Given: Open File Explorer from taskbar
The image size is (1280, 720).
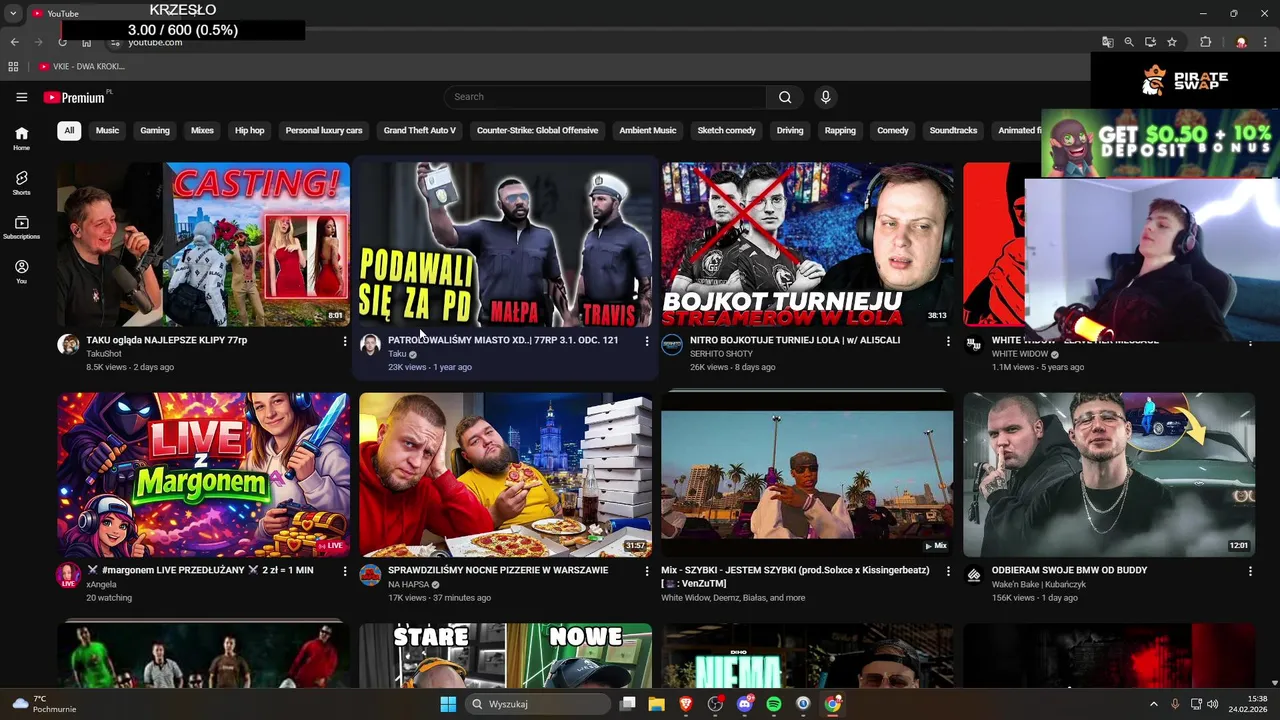Looking at the screenshot, I should (657, 704).
